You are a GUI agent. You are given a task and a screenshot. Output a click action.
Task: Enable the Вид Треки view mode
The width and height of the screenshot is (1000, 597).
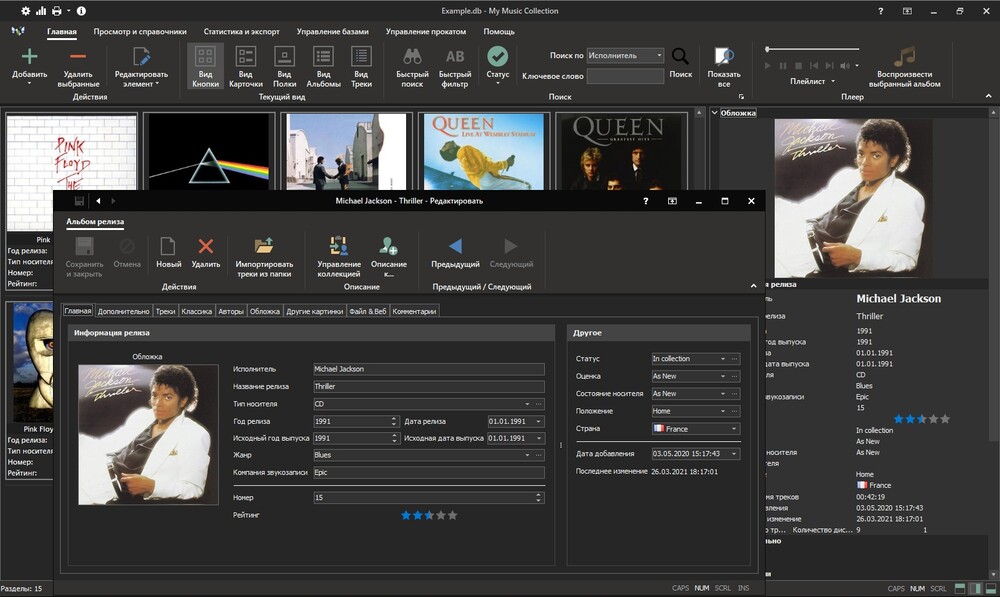tap(361, 57)
